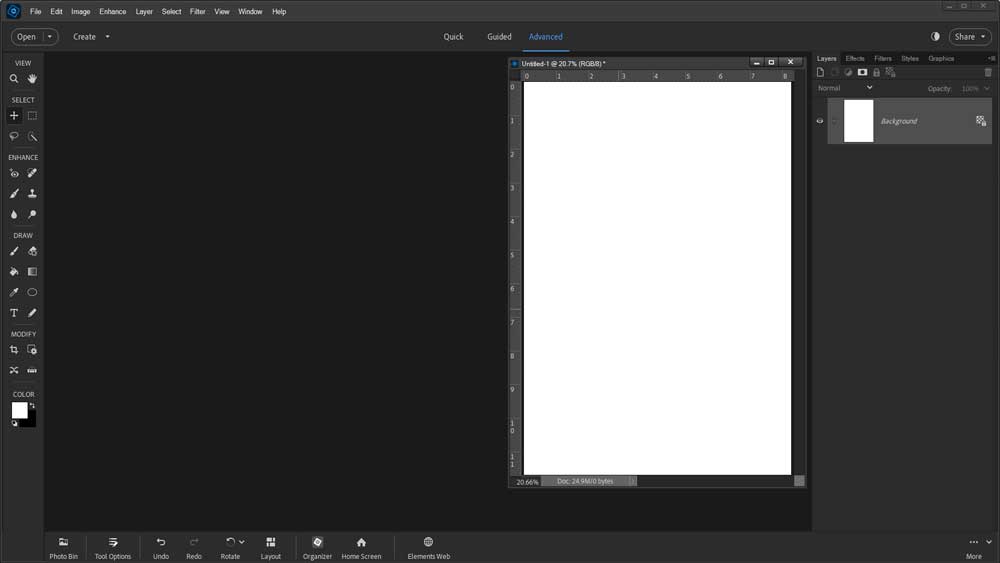Viewport: 1000px width, 563px height.
Task: Go to the Home Screen
Action: click(361, 548)
